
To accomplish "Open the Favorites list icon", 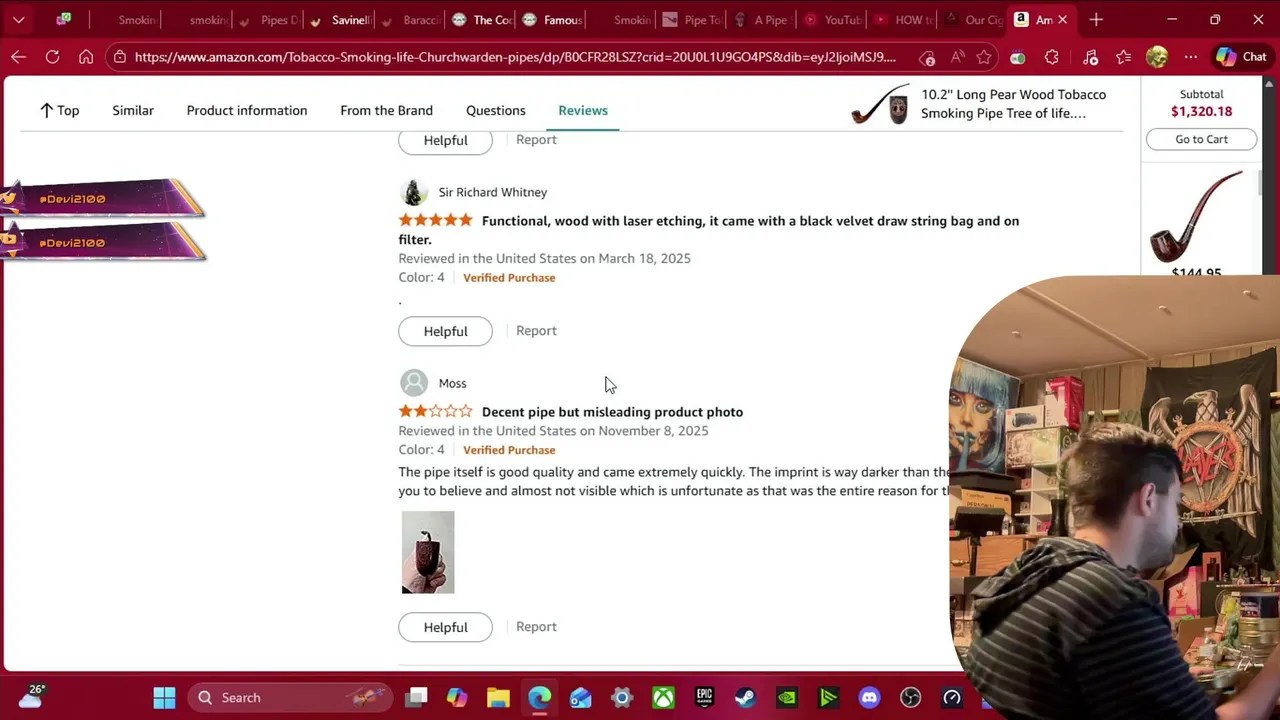I will click(x=1124, y=57).
